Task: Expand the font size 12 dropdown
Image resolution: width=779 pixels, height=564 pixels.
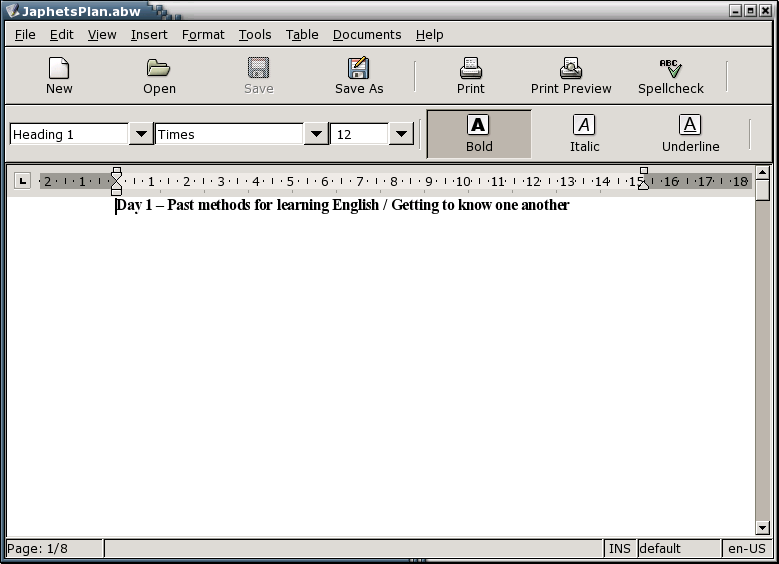Action: point(401,134)
